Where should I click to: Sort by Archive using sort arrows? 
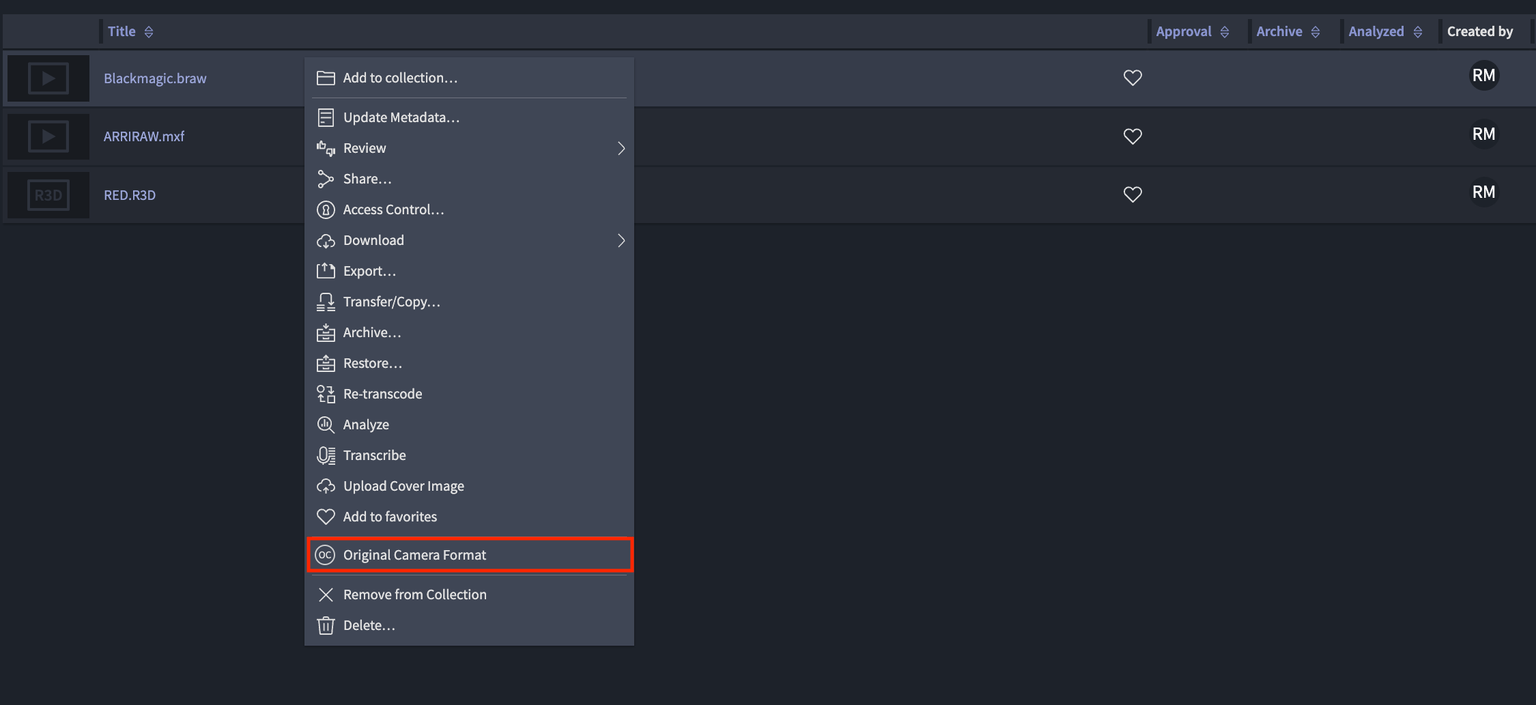pyautogui.click(x=1315, y=32)
